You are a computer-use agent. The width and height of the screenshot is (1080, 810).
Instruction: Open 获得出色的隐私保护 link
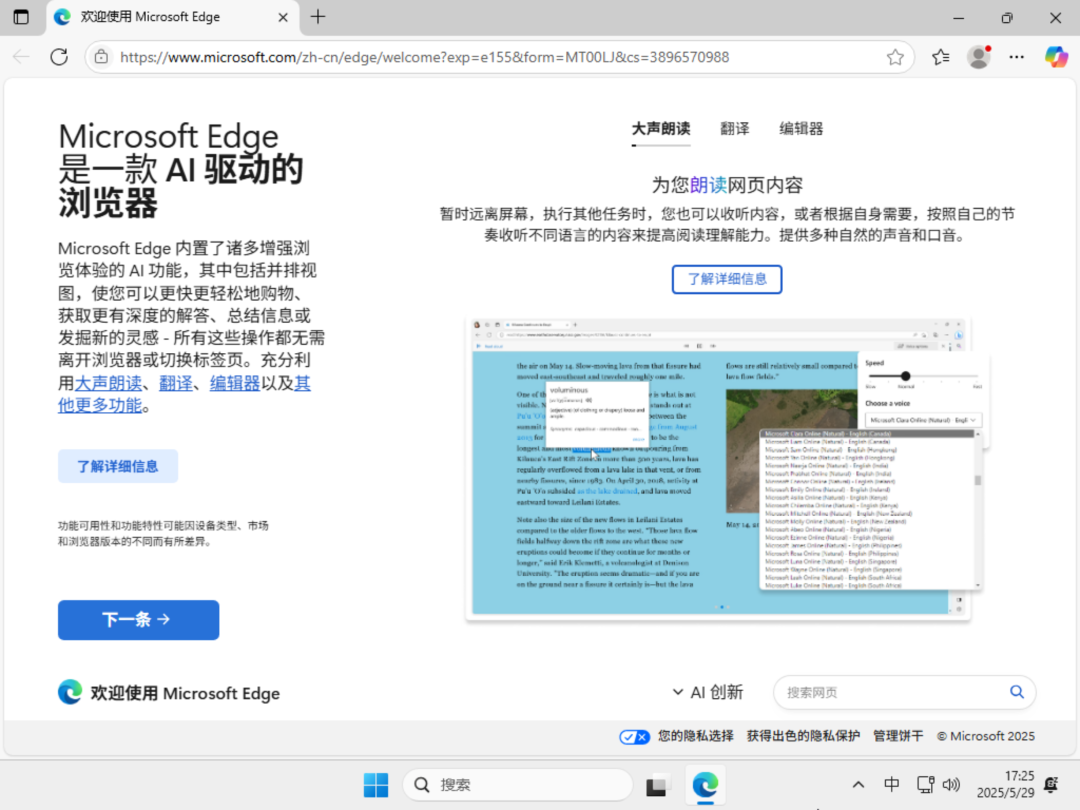(x=803, y=736)
